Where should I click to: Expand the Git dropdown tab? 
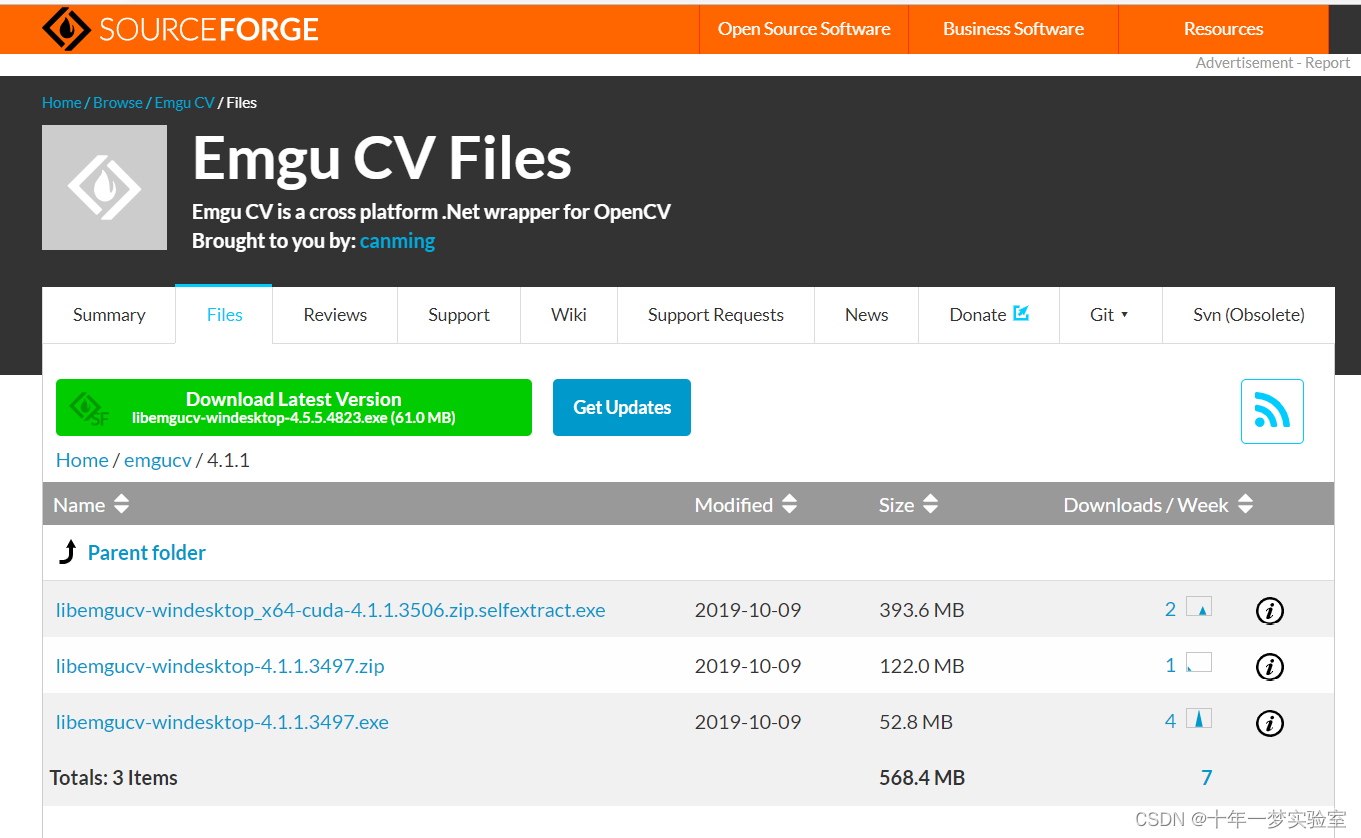tap(1110, 315)
